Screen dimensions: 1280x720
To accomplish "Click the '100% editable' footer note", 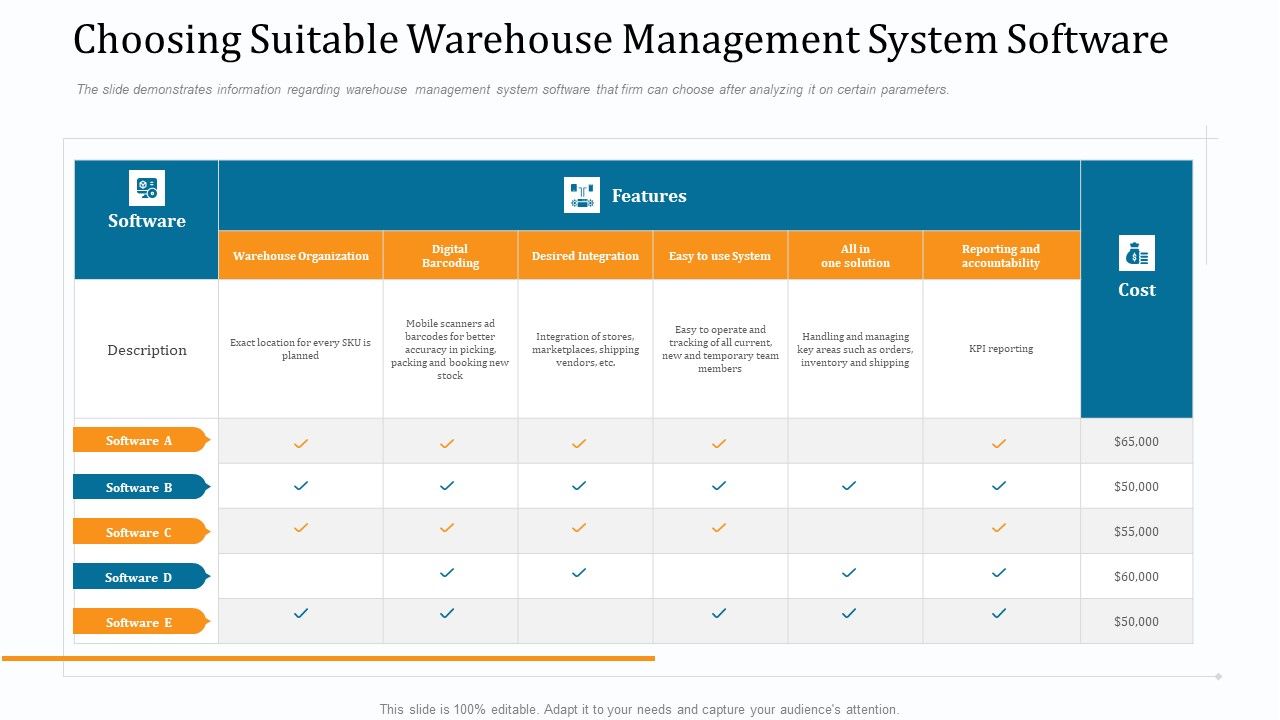I will point(639,709).
